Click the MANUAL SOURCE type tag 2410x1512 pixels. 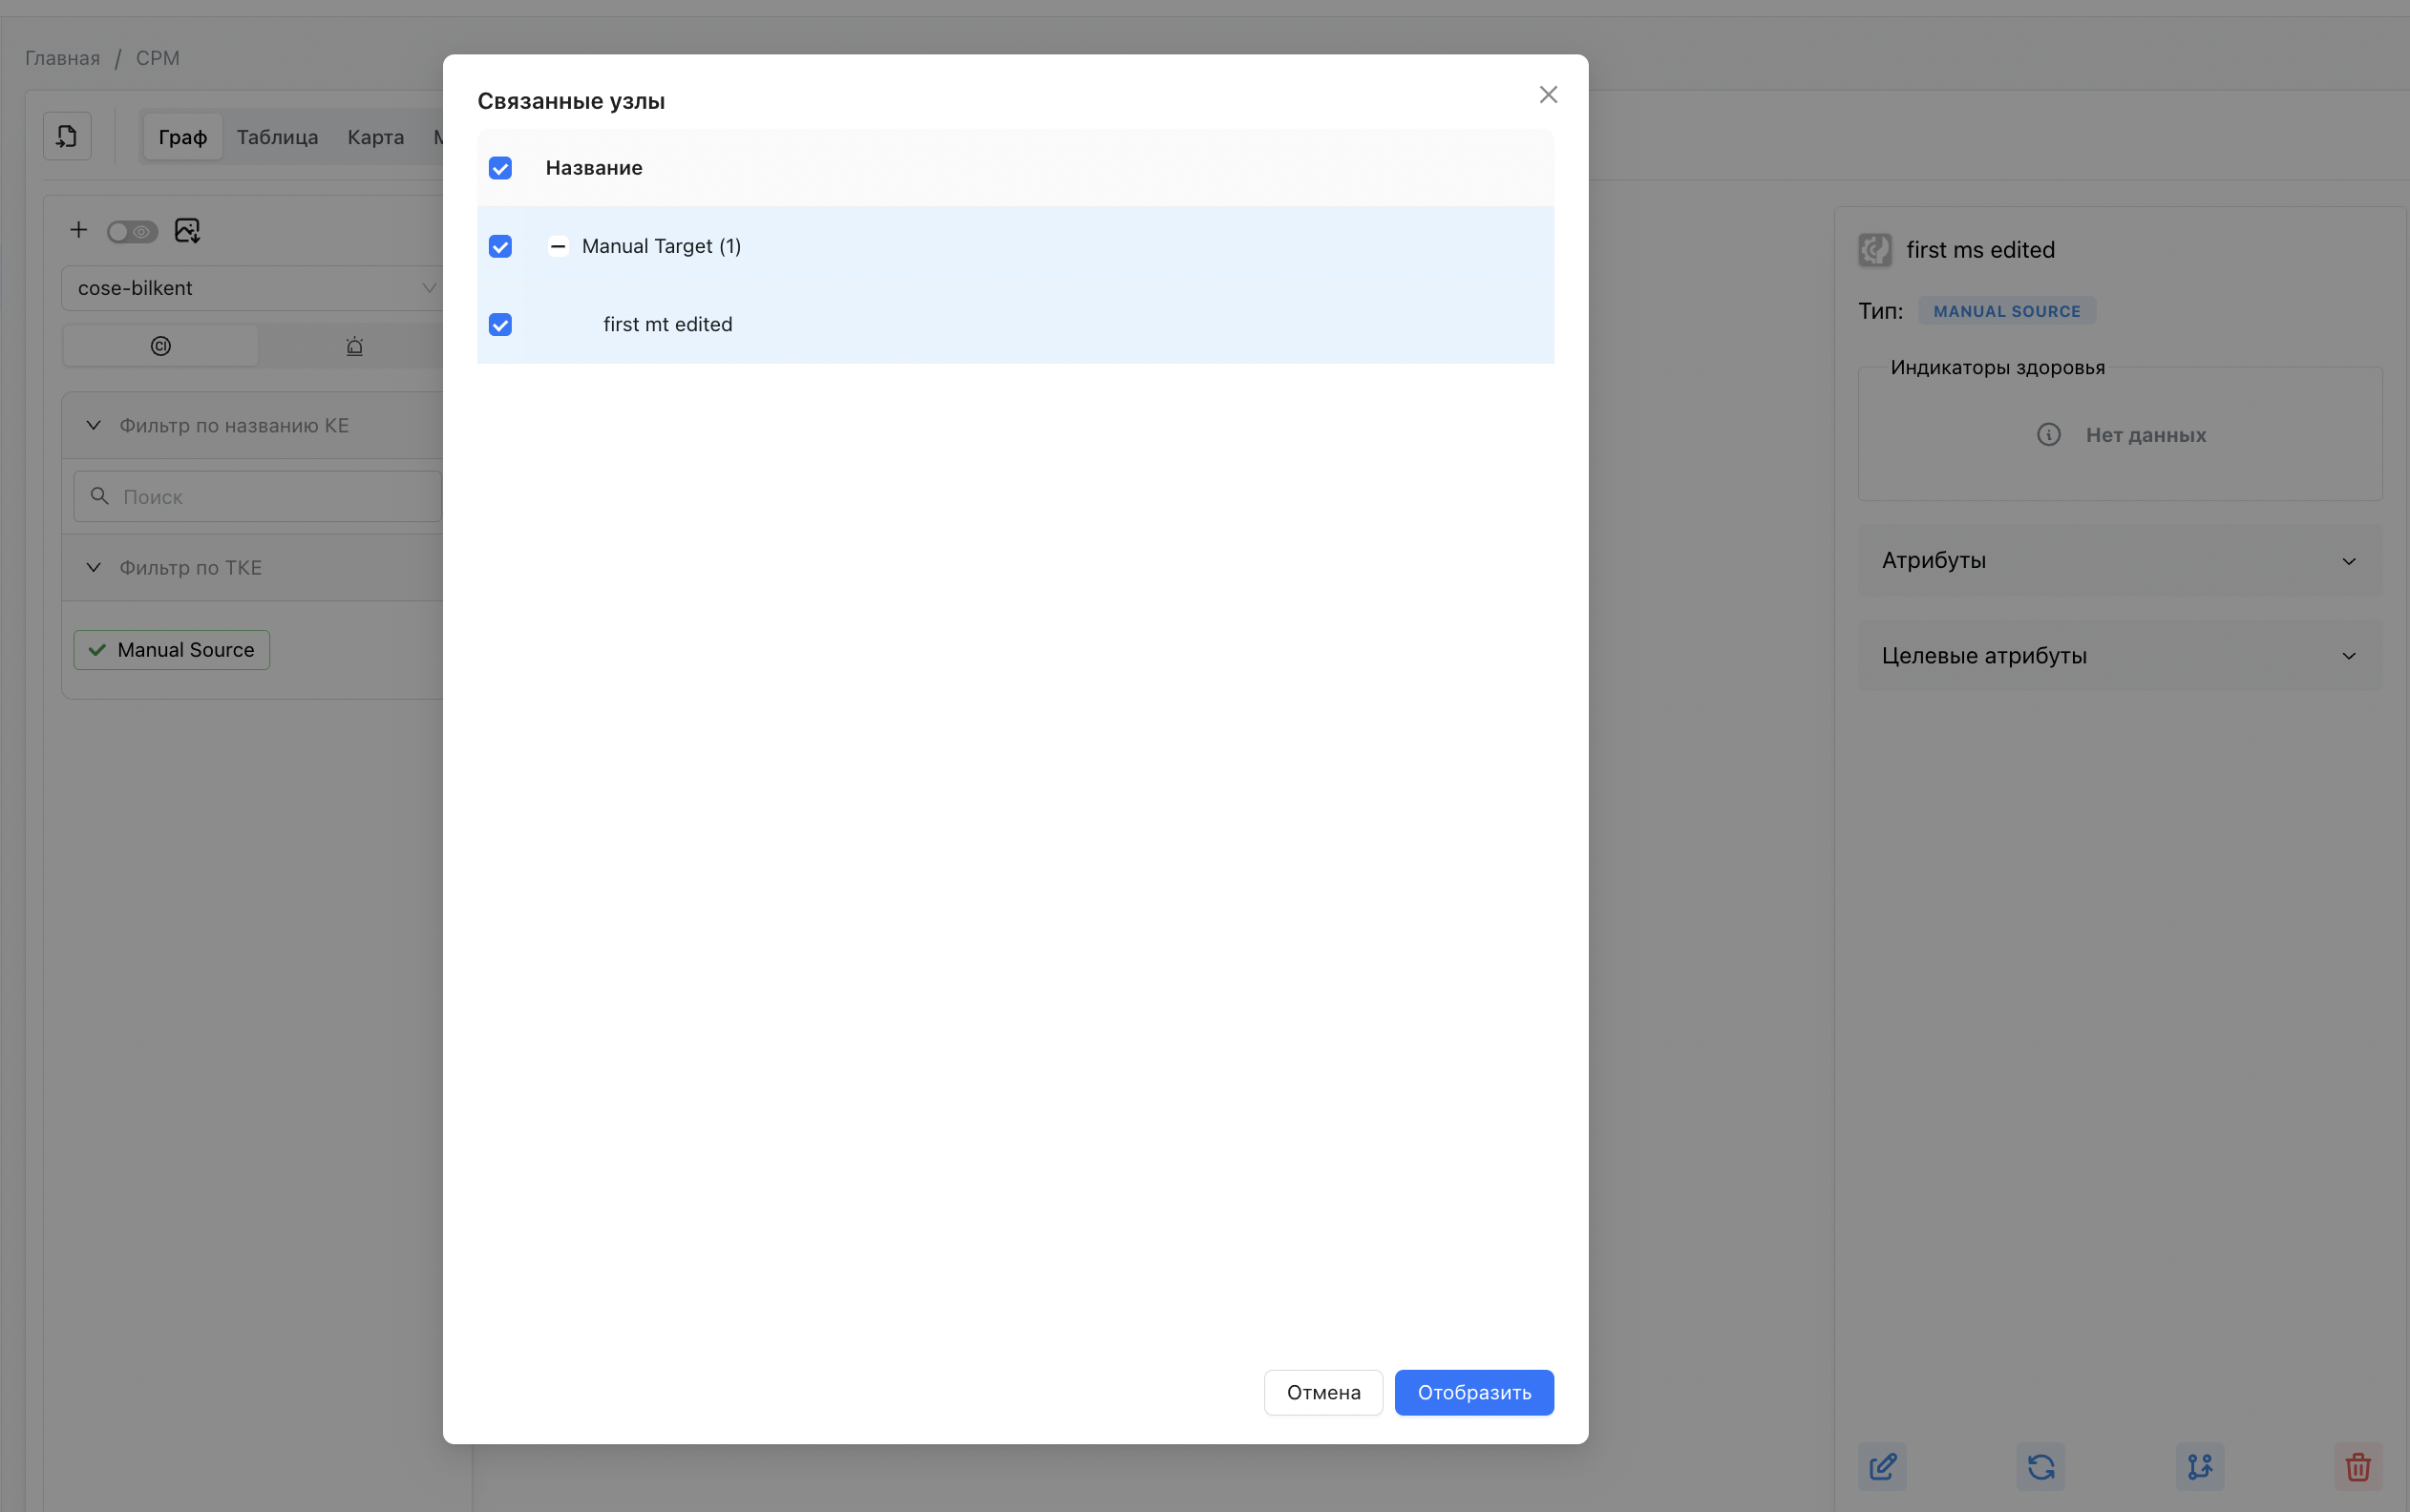point(2006,311)
